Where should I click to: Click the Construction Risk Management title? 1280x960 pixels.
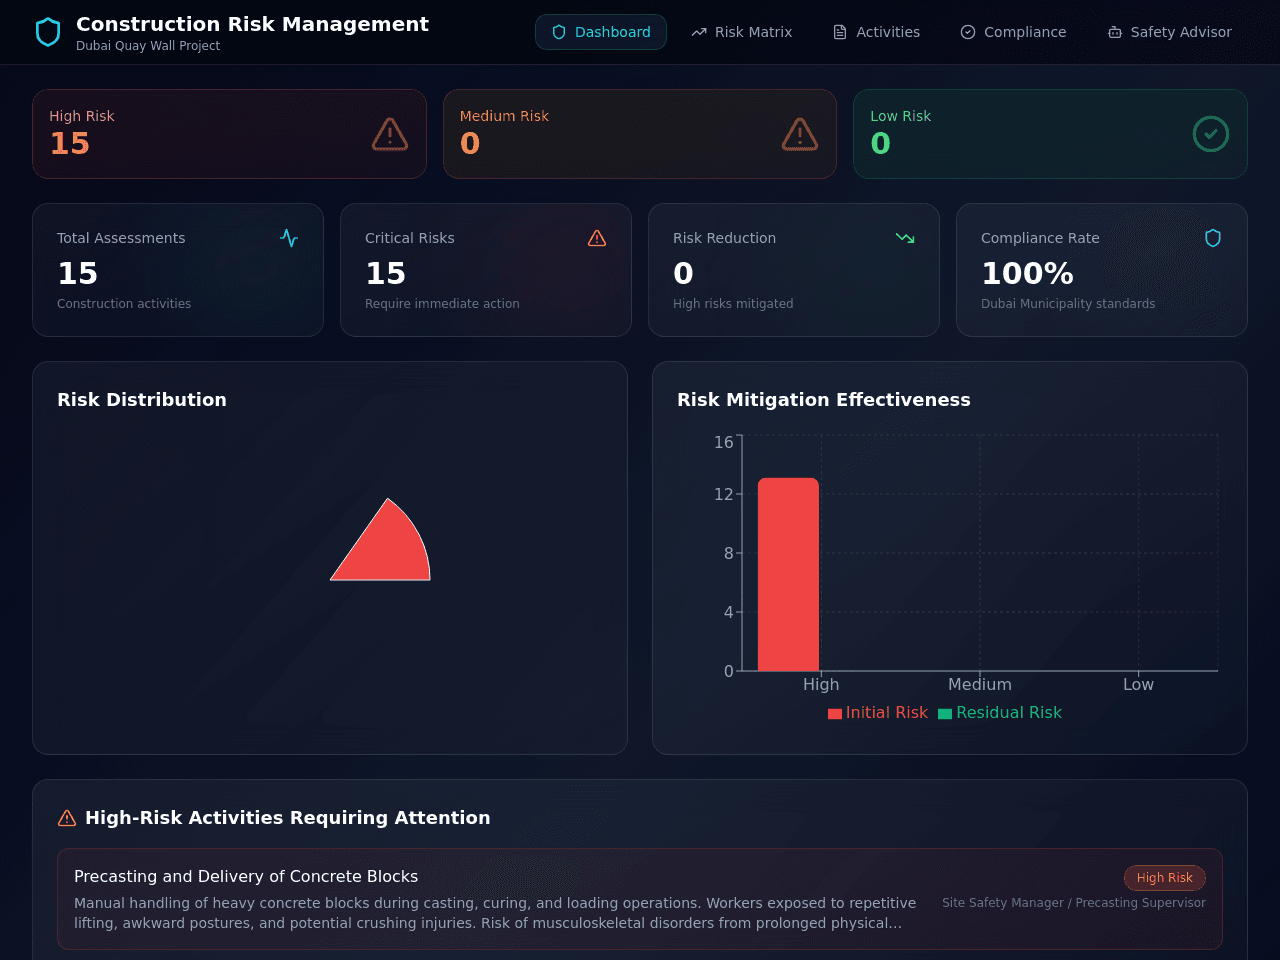pos(252,24)
